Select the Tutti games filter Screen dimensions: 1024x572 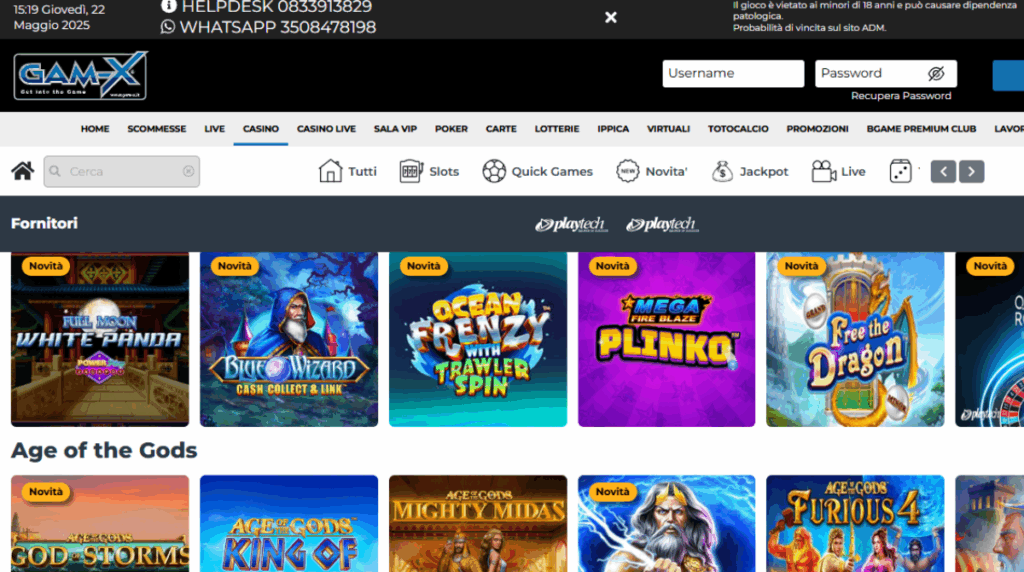point(347,171)
